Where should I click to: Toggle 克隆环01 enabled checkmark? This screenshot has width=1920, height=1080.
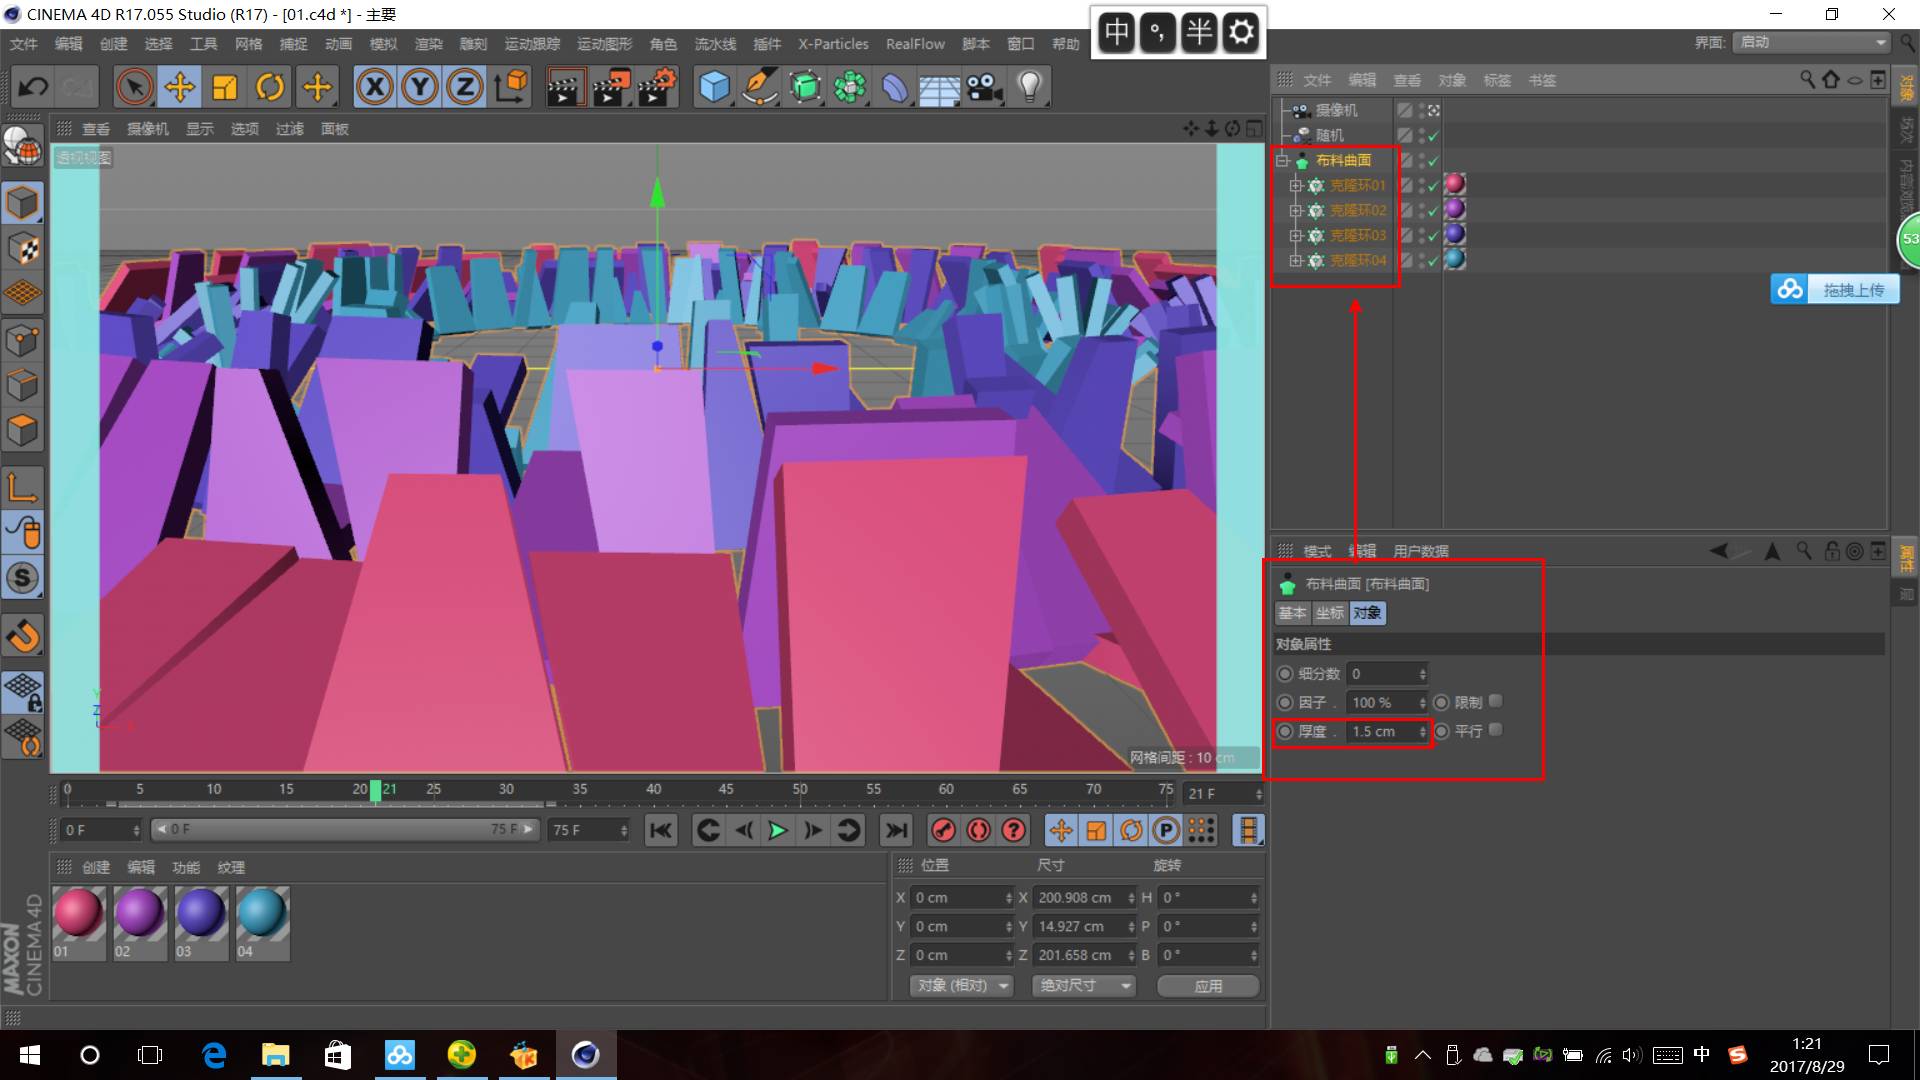tap(1433, 185)
